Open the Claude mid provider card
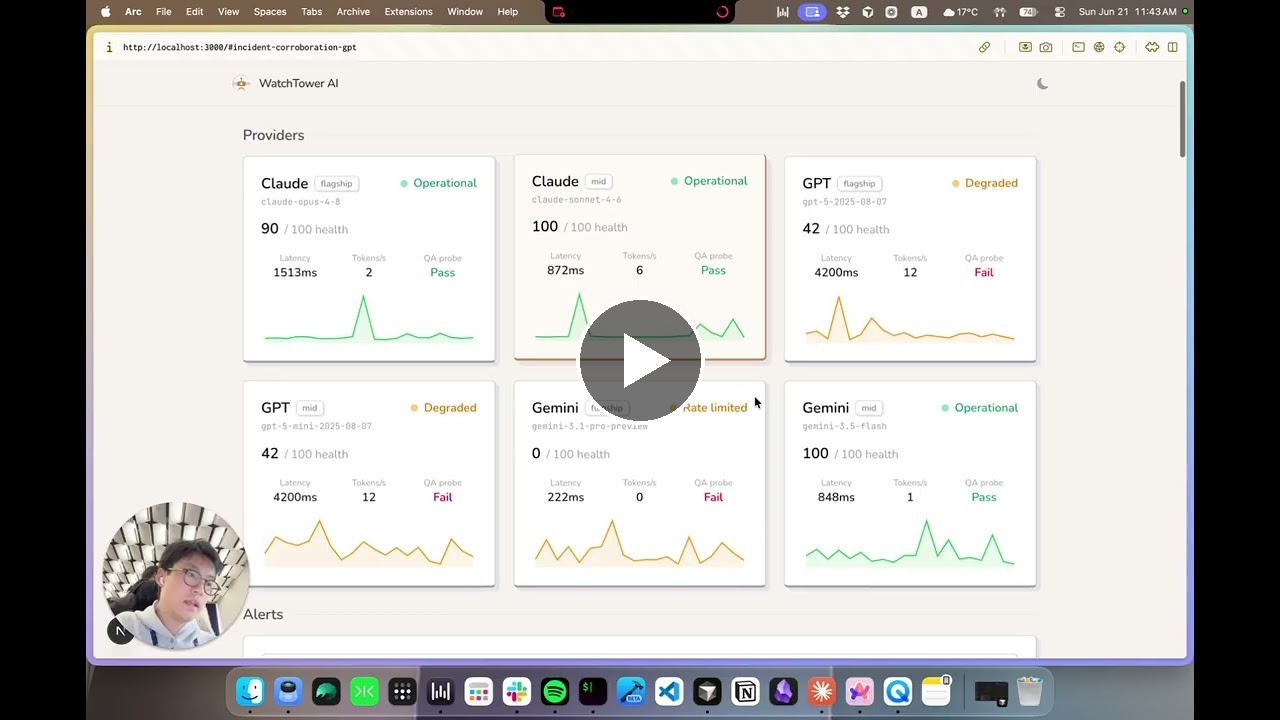The height and width of the screenshot is (720, 1280). 640,257
